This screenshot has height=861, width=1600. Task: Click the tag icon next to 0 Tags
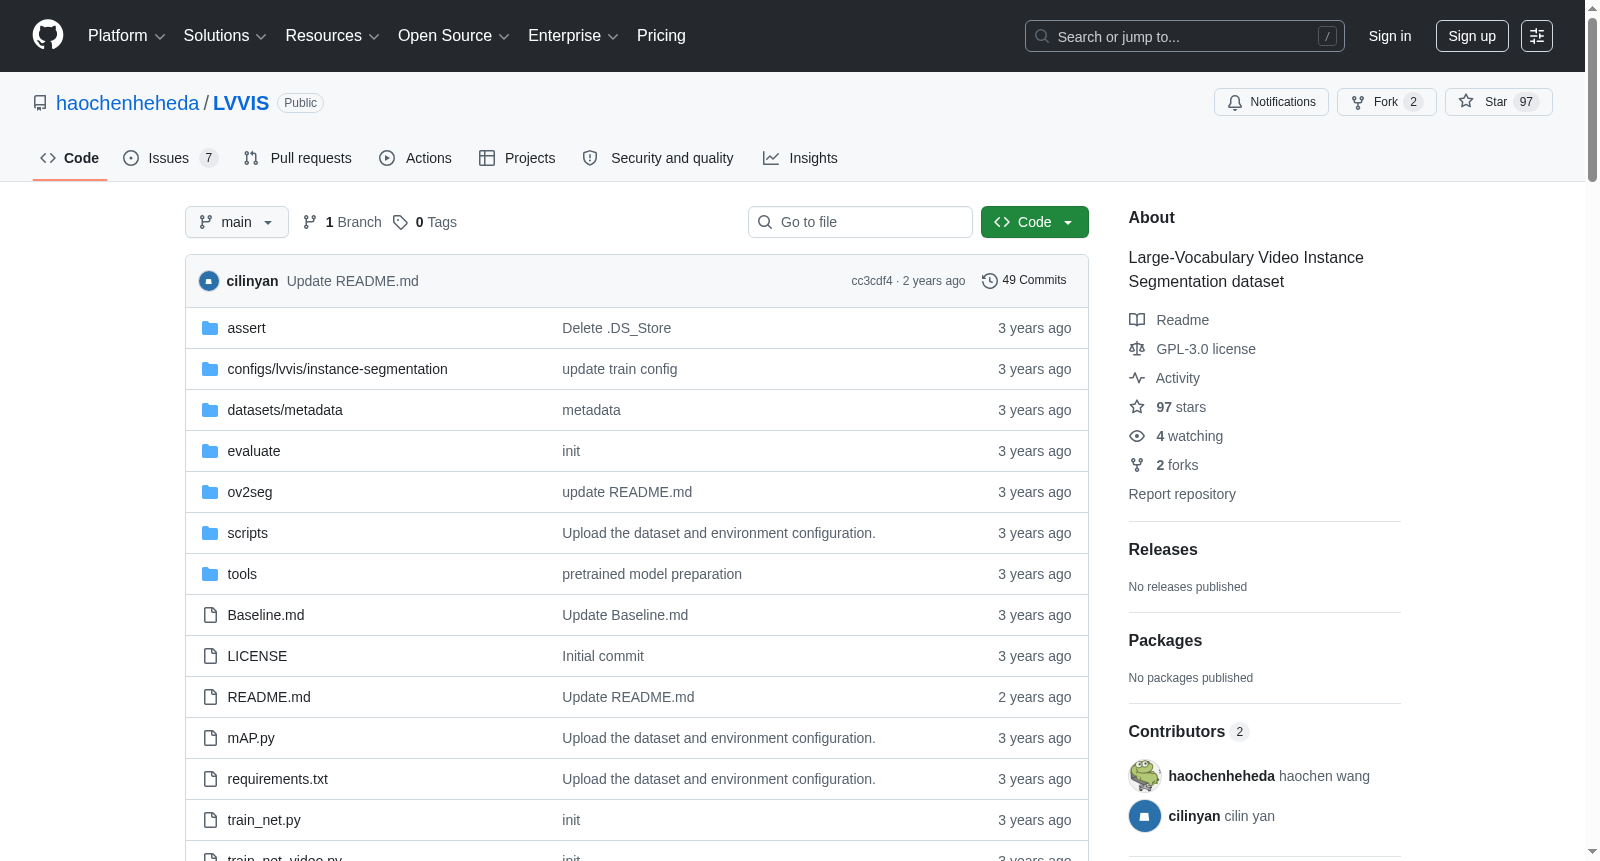coord(400,222)
